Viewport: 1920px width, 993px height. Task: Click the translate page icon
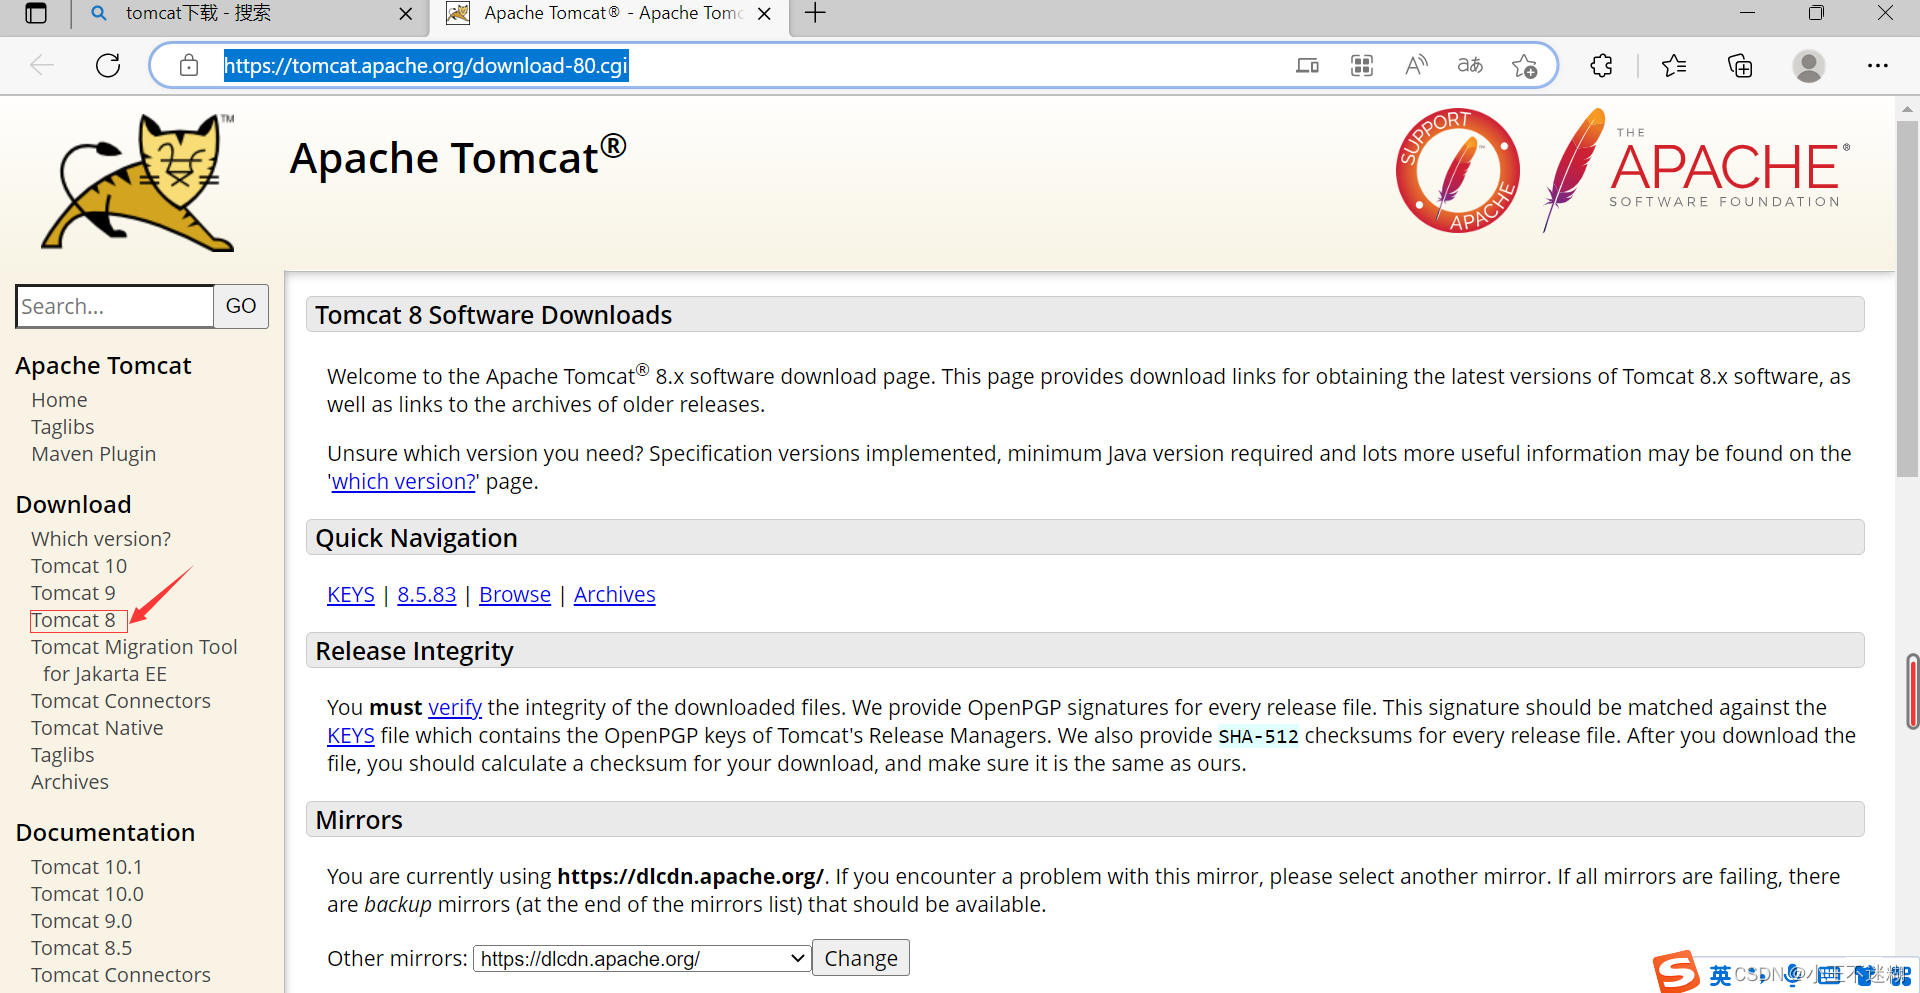point(1470,66)
